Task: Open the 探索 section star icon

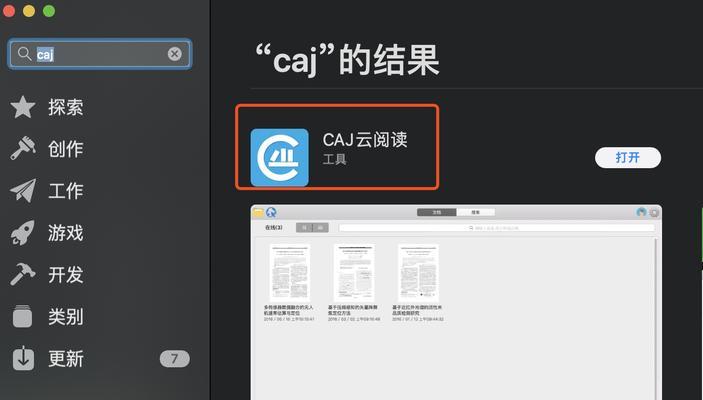Action: pyautogui.click(x=23, y=107)
